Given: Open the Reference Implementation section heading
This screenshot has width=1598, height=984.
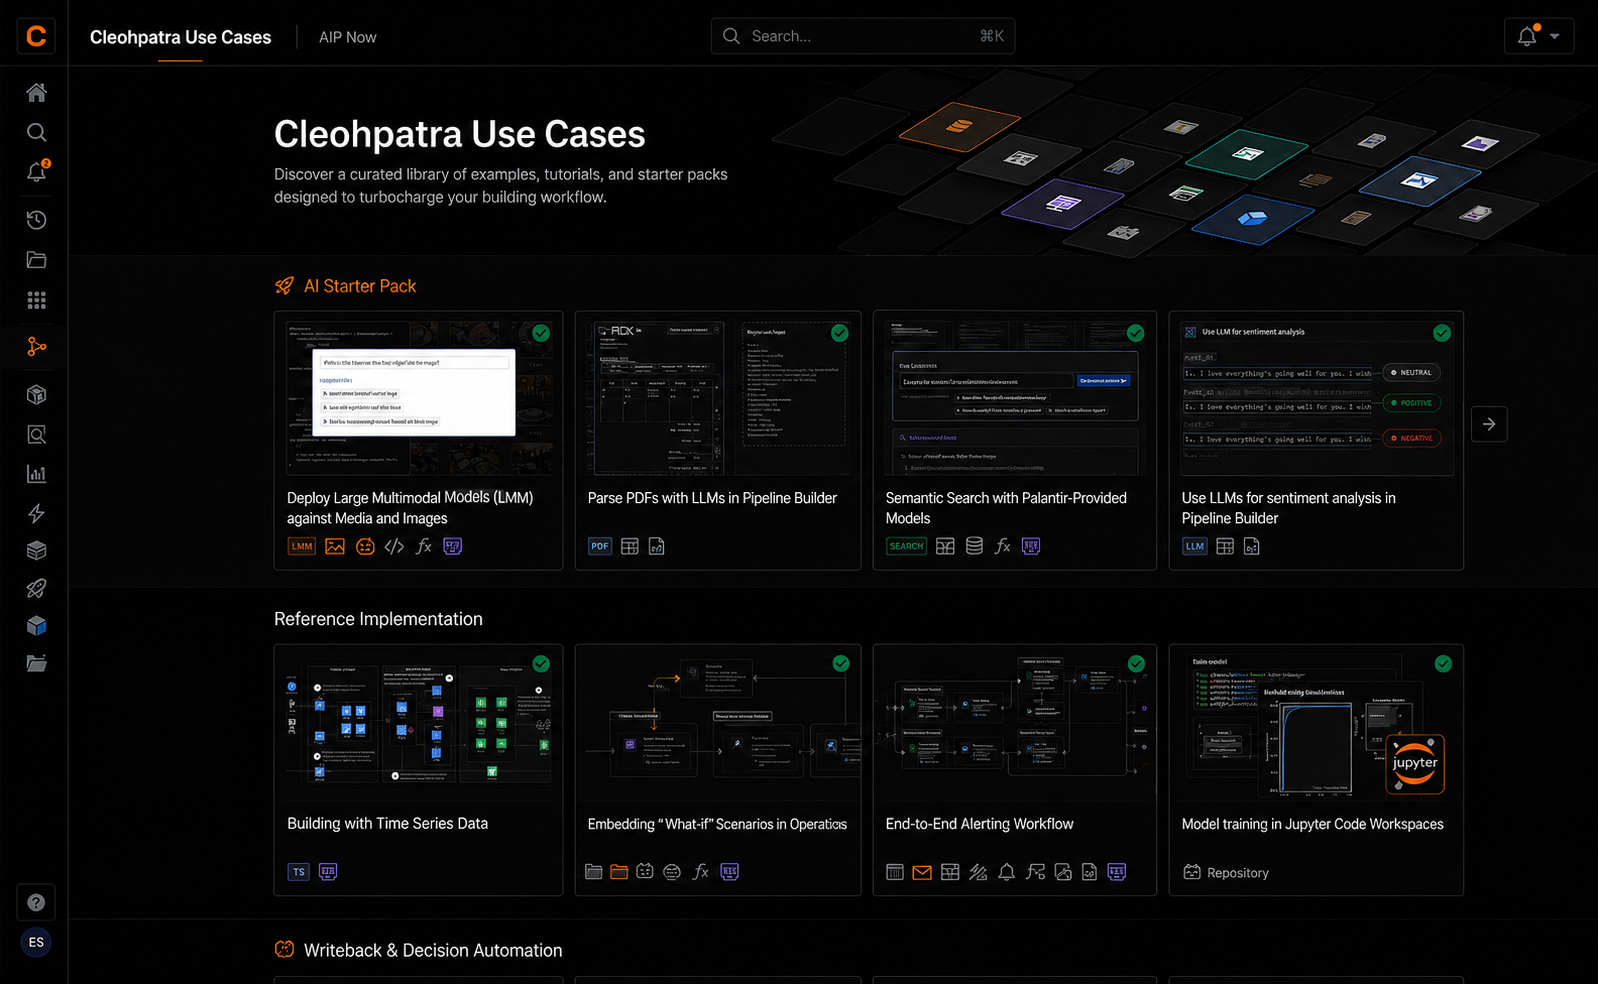Looking at the screenshot, I should click(x=378, y=619).
